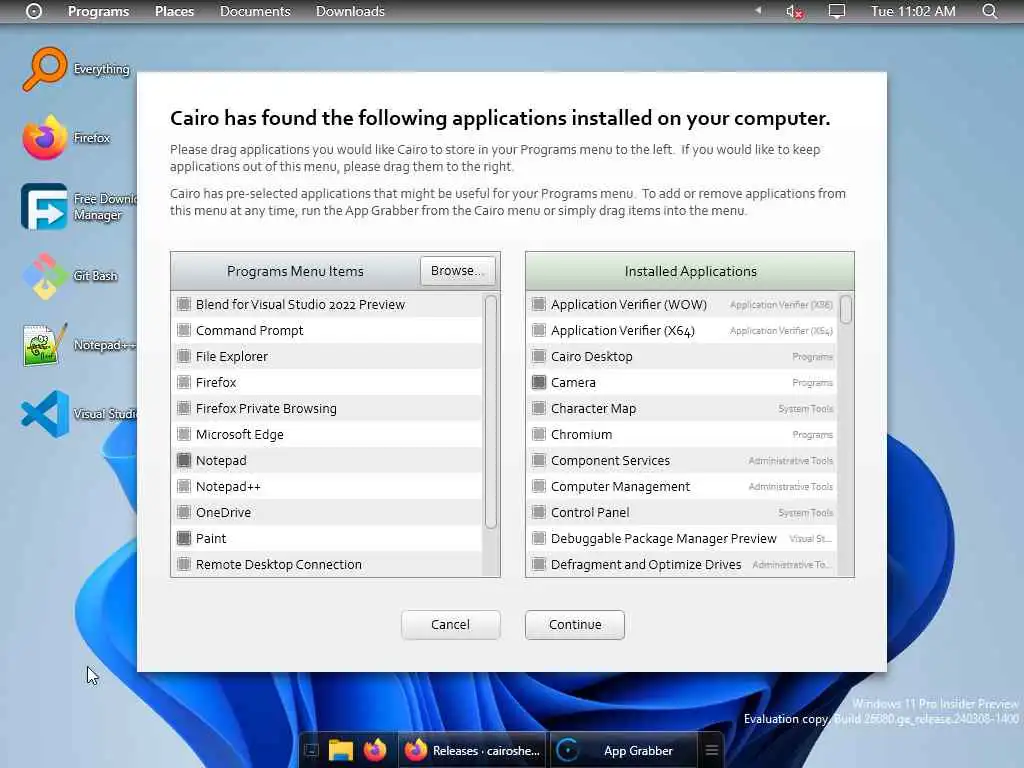Screen dimensions: 1024x768
Task: Open the Everything desktop icon
Action: [44, 69]
